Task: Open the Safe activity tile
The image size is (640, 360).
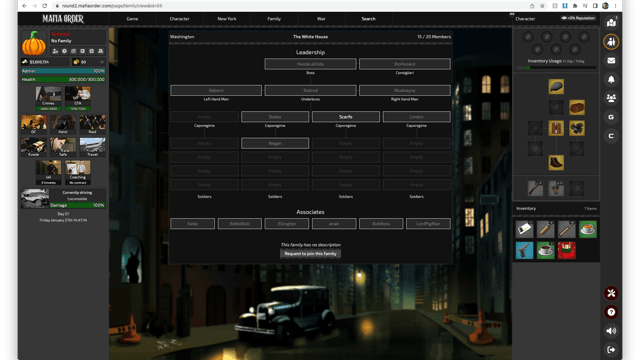Action: (63, 147)
